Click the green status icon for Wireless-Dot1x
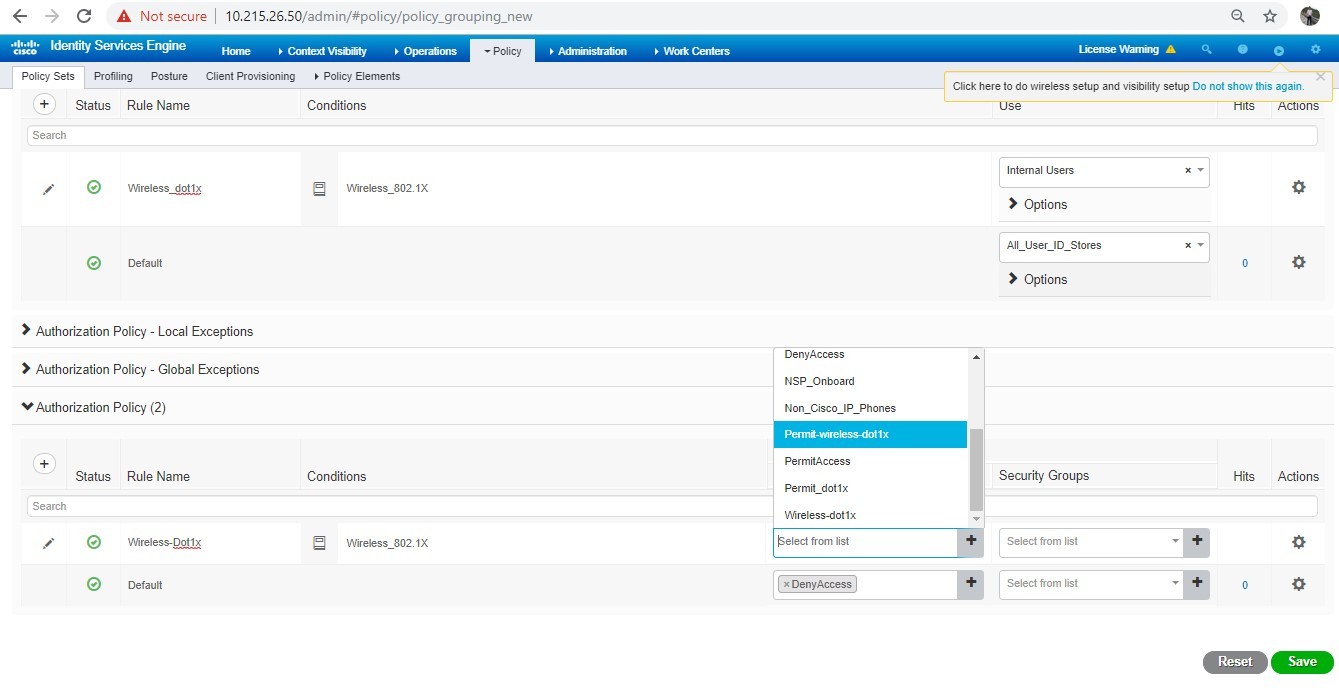 pos(94,542)
